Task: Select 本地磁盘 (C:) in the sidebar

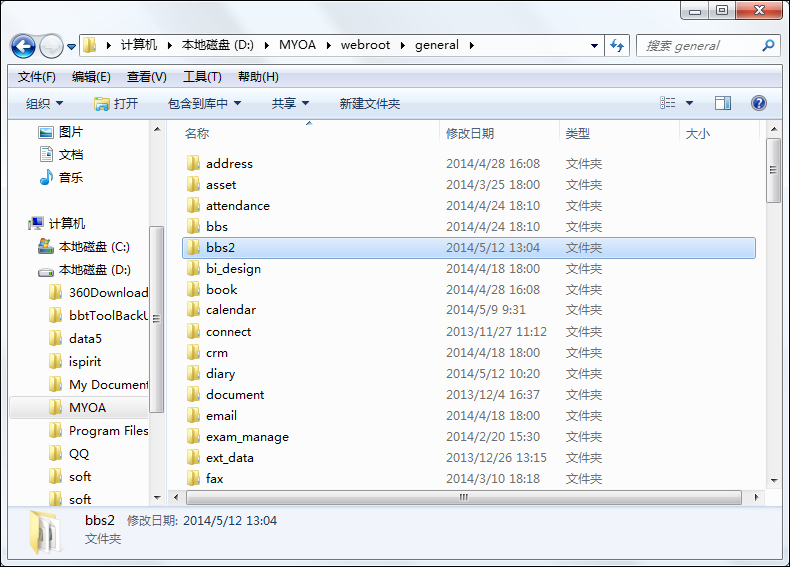Action: [x=84, y=246]
